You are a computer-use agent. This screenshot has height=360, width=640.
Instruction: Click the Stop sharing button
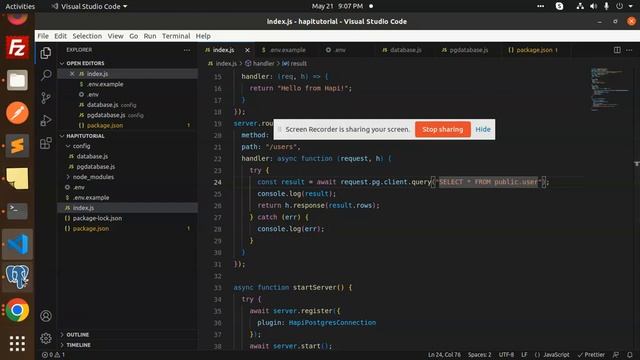tap(442, 129)
